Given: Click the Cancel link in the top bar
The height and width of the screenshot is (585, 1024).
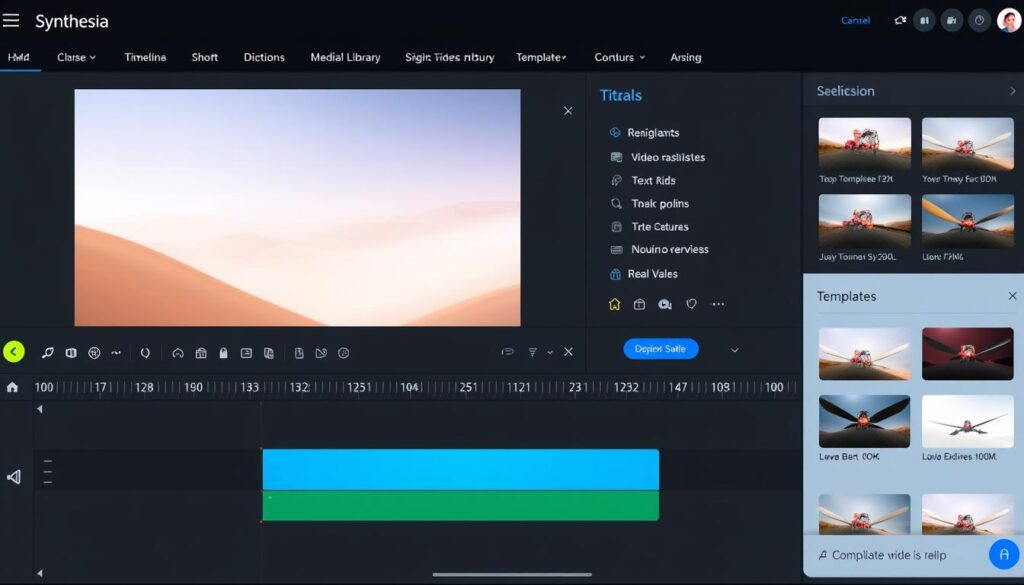Looking at the screenshot, I should [x=855, y=20].
